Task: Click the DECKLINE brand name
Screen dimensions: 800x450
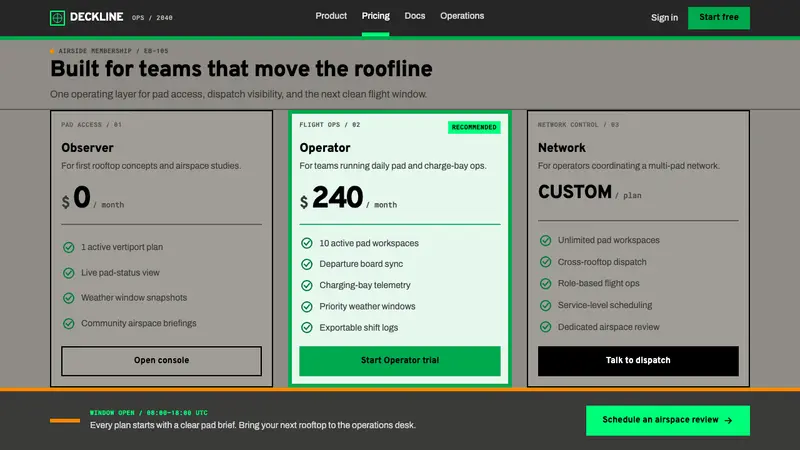Action: (96, 17)
